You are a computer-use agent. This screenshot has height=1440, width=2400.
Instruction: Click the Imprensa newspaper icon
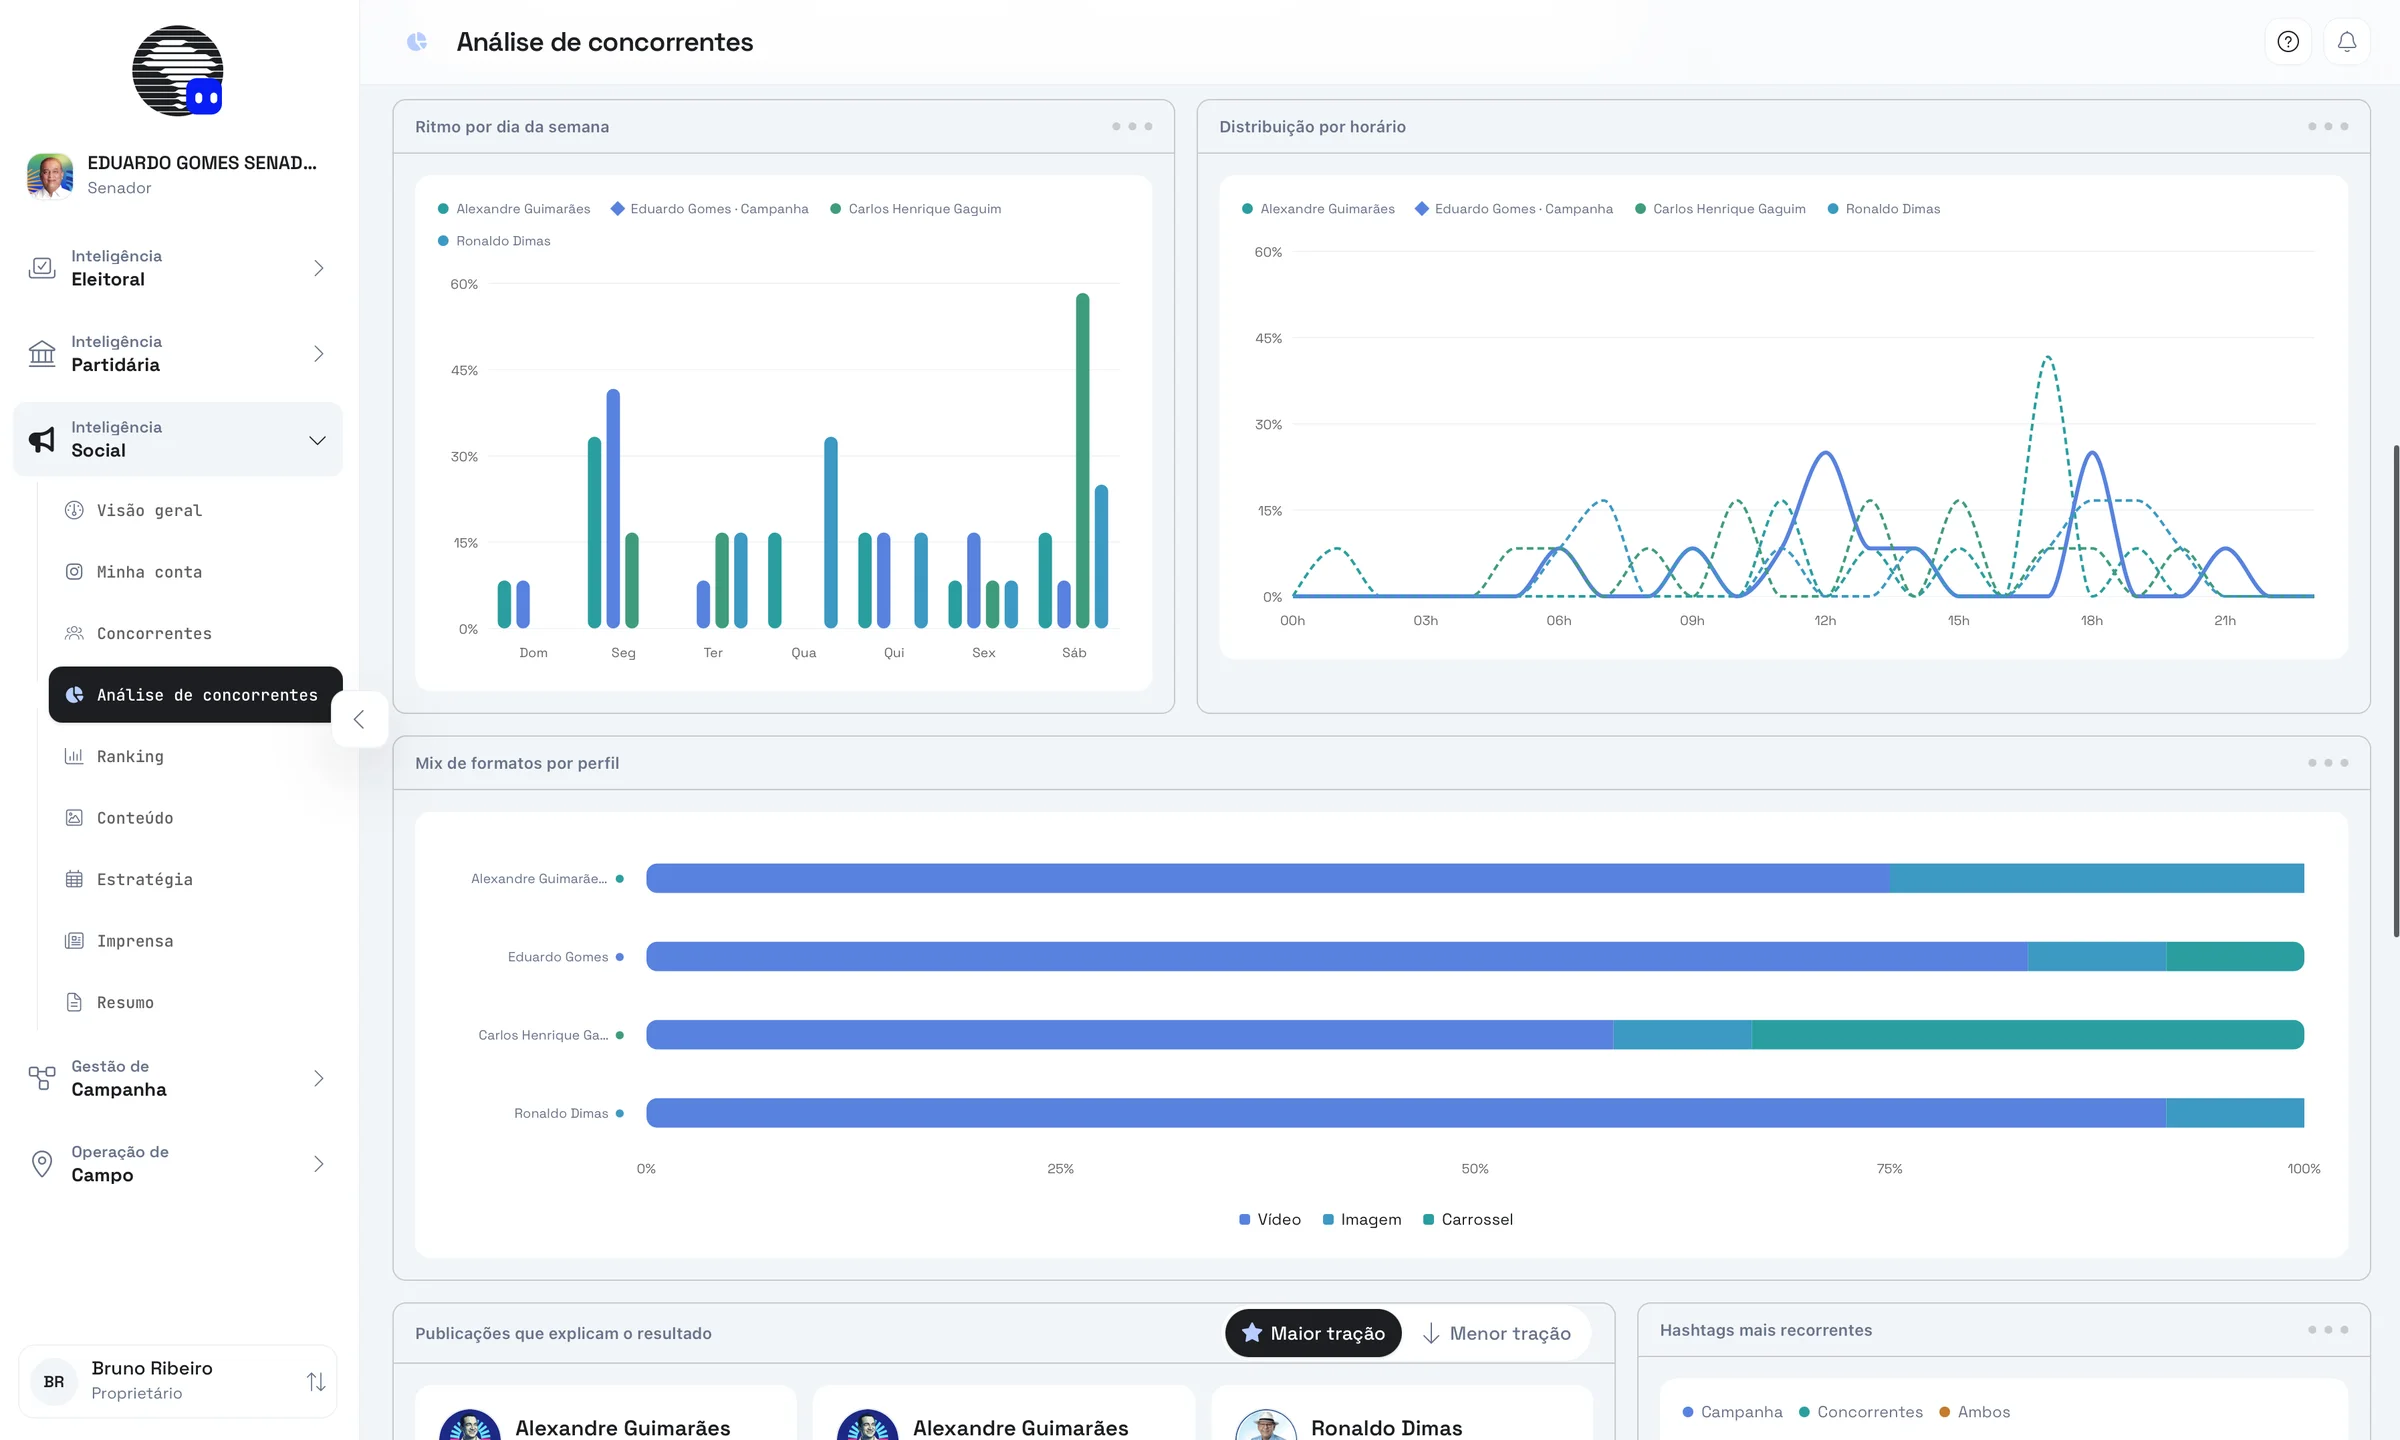(74, 941)
